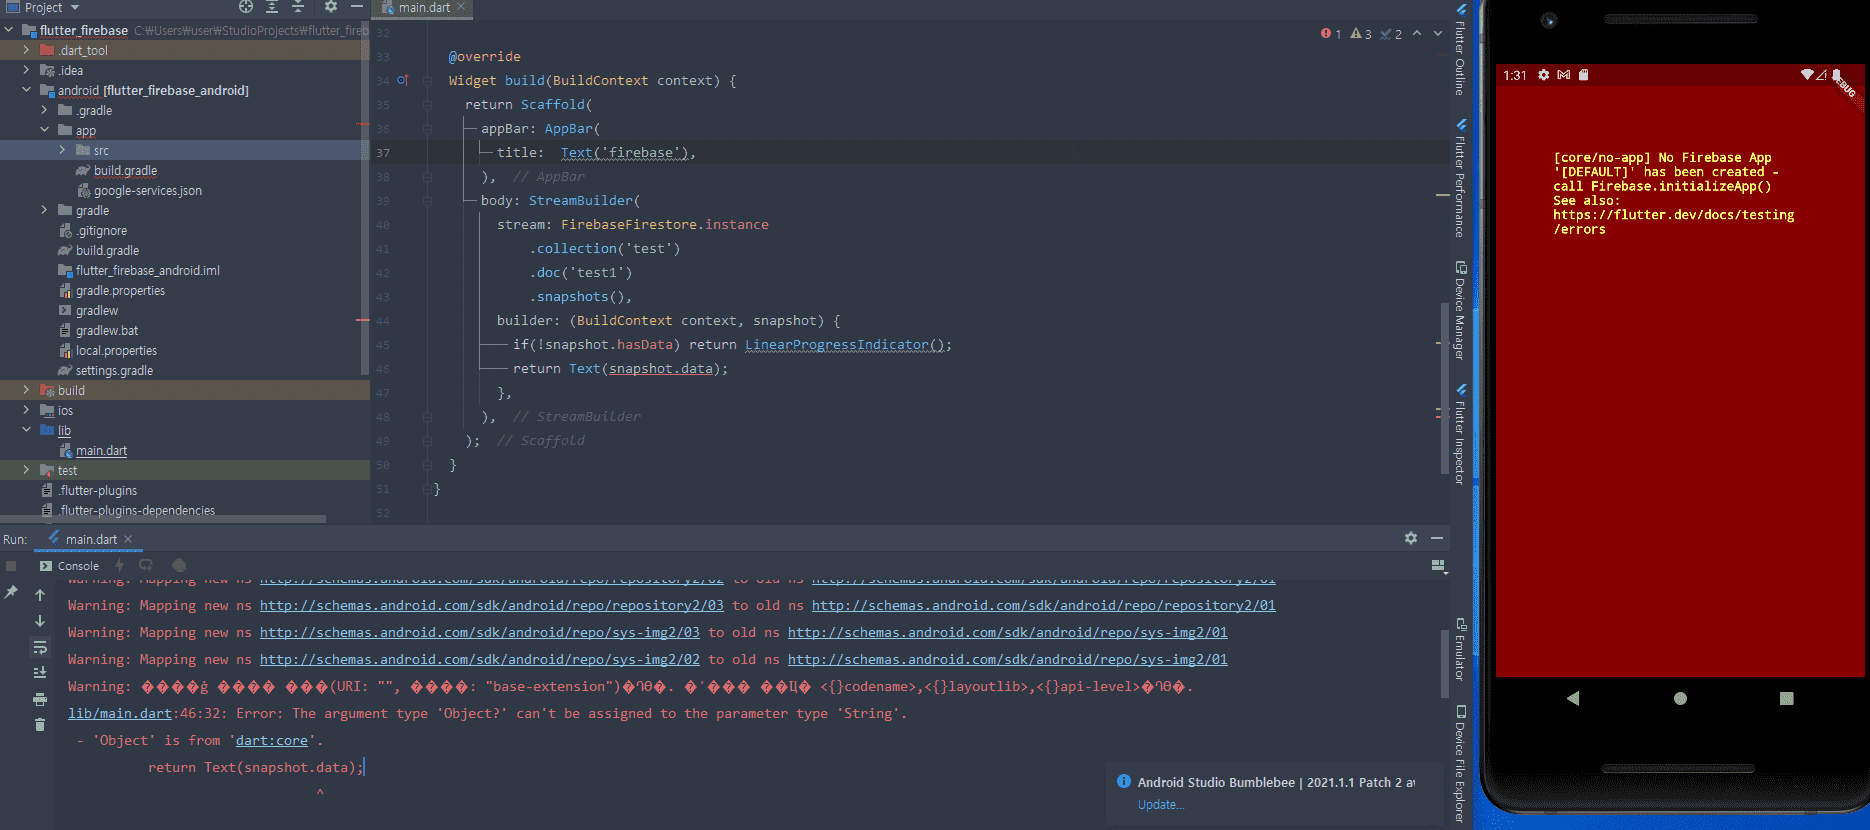
Task: Click the error count indicator in editor
Action: pyautogui.click(x=1331, y=34)
